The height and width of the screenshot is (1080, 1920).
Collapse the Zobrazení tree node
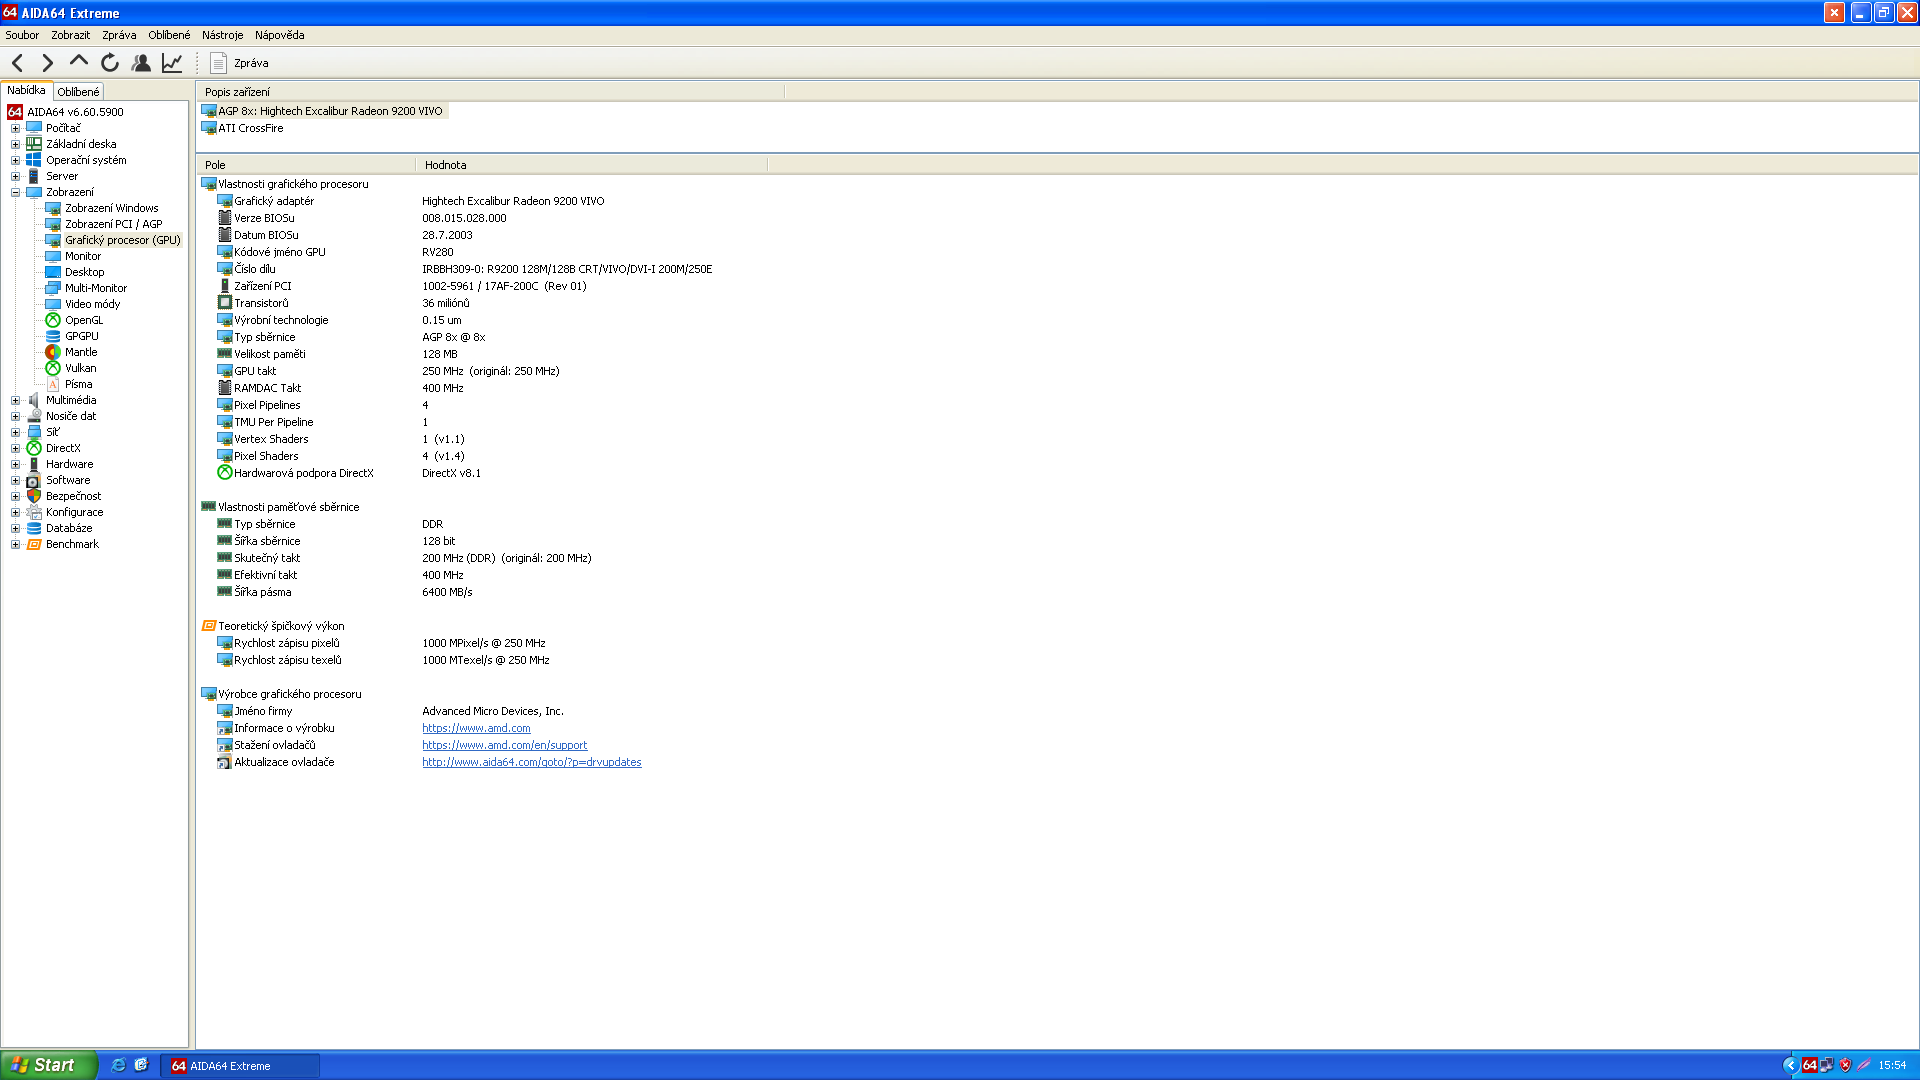(15, 192)
